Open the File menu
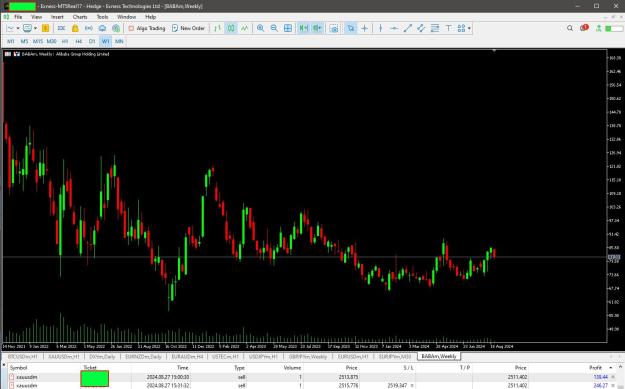 (18, 17)
